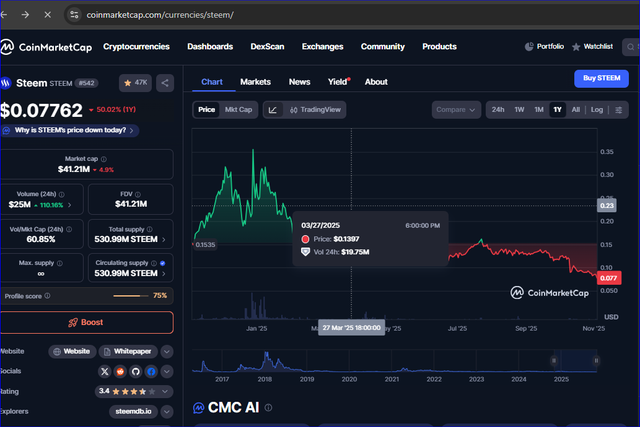Open the Watchlist star icon
Image resolution: width=640 pixels, height=427 pixels.
click(576, 47)
